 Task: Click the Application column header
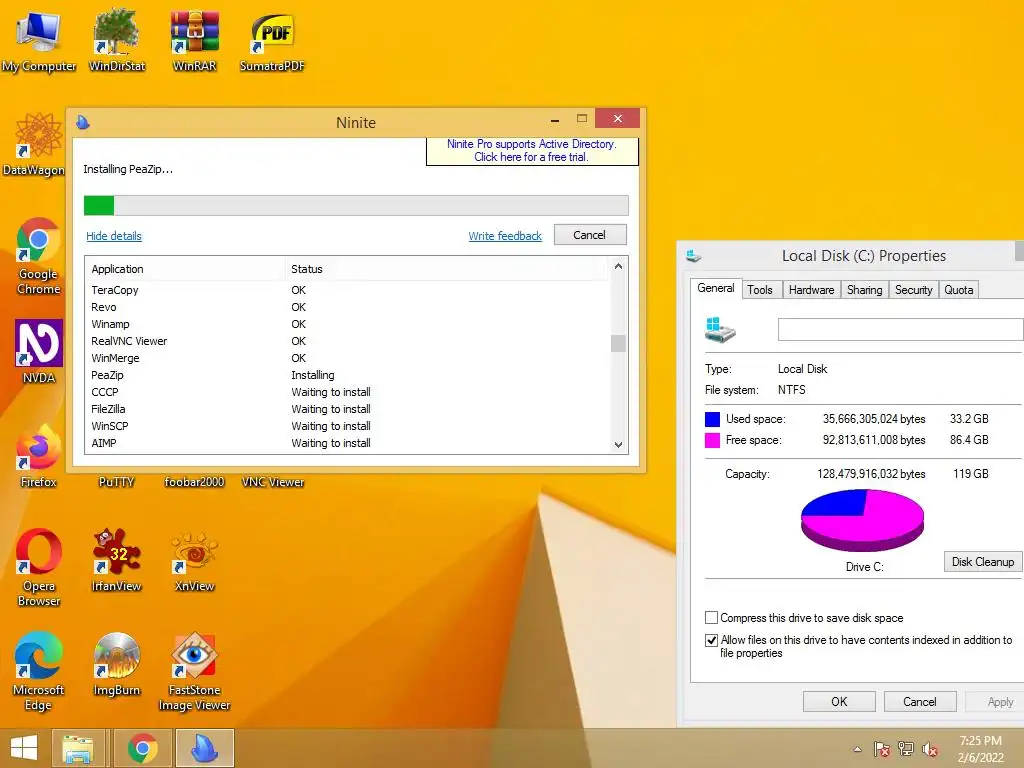(185, 268)
